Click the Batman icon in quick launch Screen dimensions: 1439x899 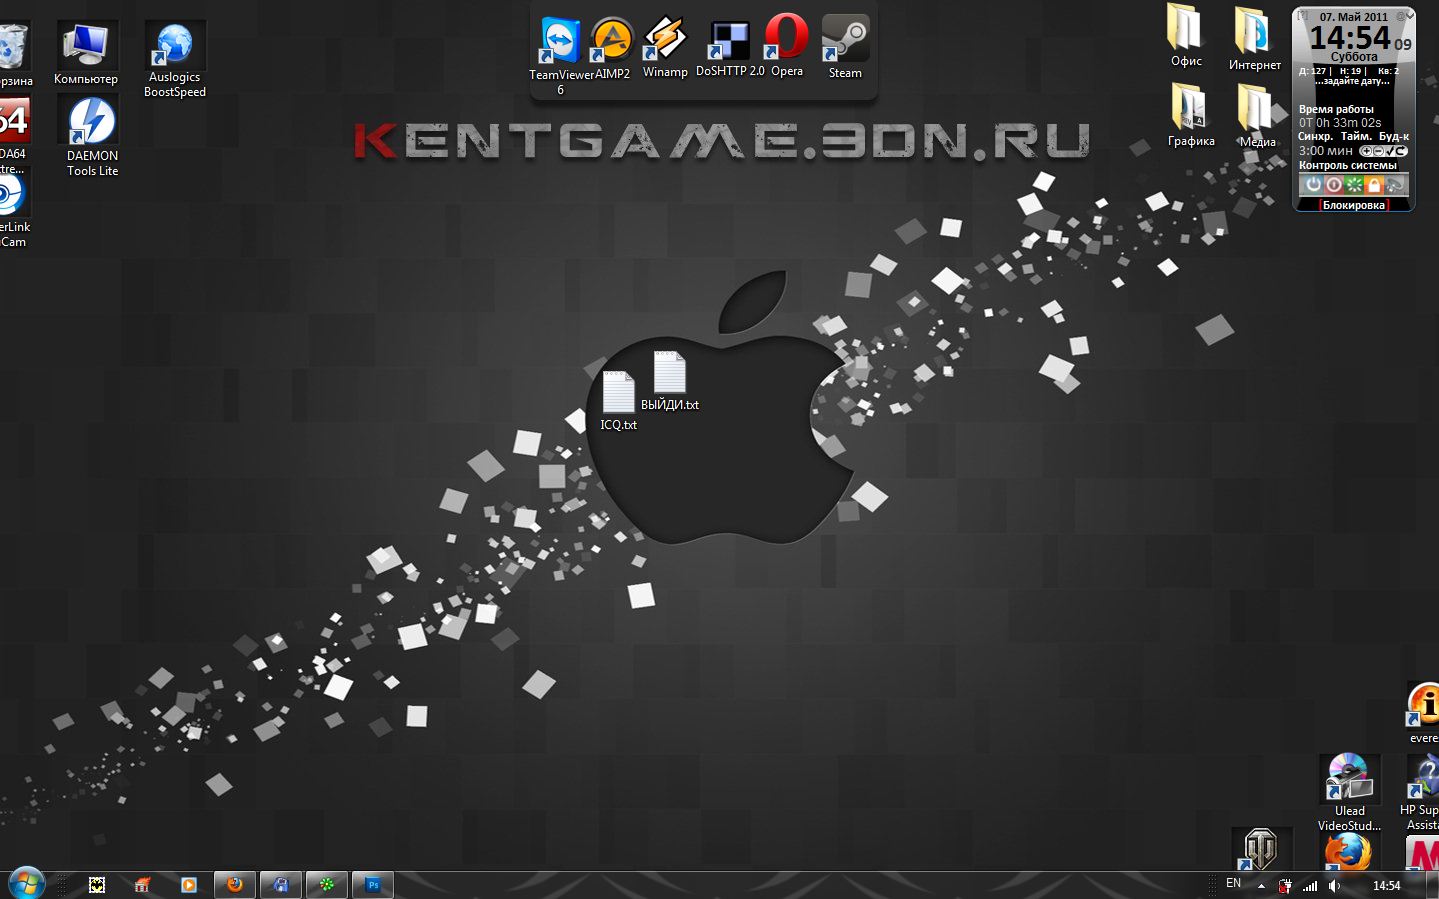pyautogui.click(x=97, y=885)
